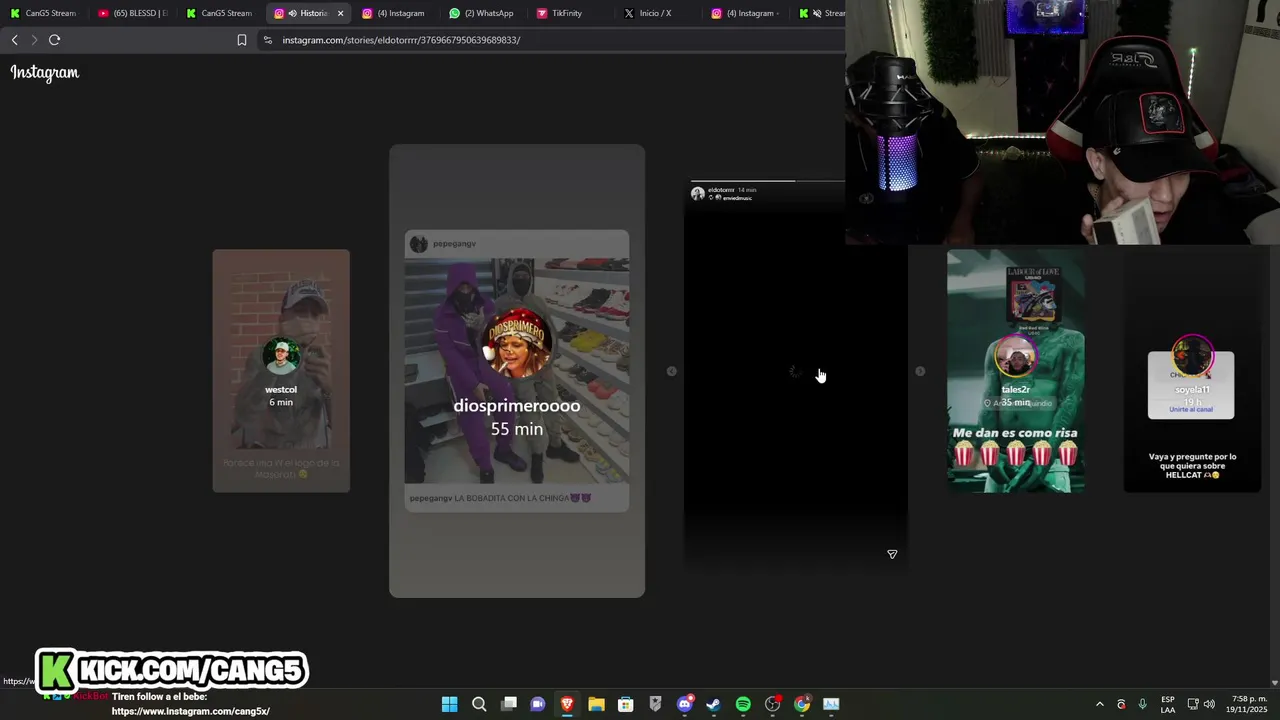The image size is (1280, 720).
Task: Open the soyela11 story thumbnail
Action: click(1191, 371)
